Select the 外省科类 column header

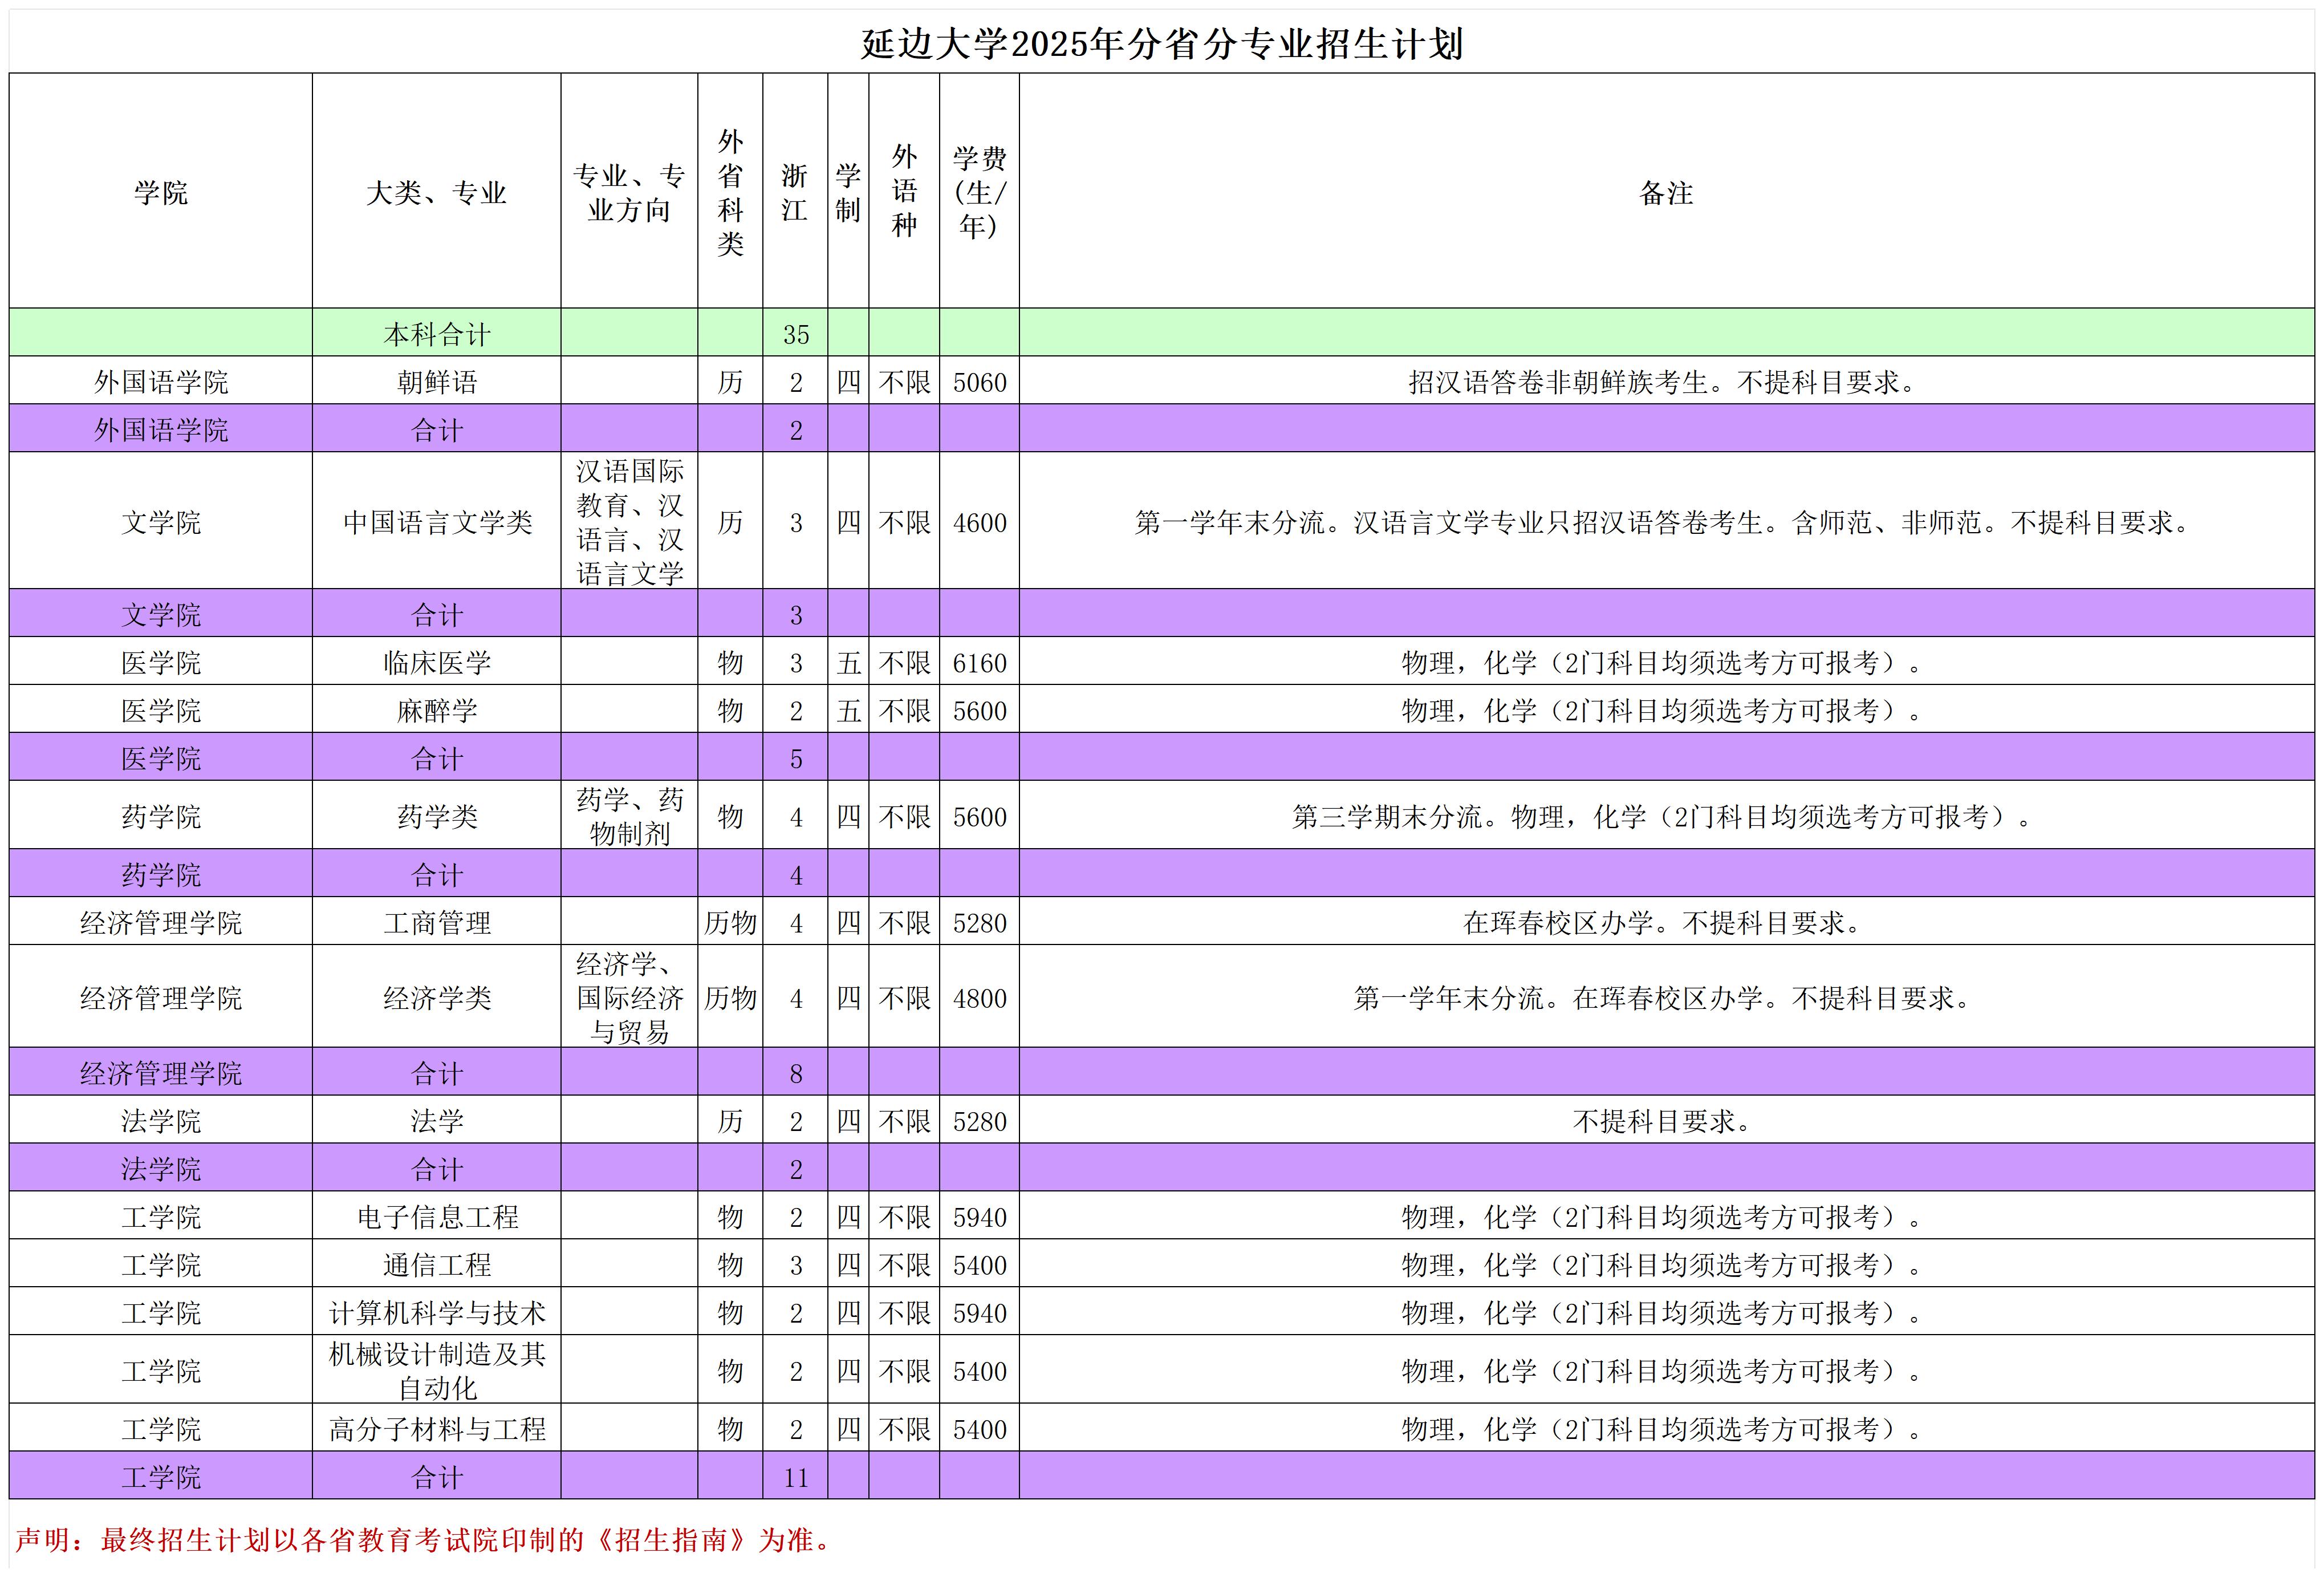(730, 192)
